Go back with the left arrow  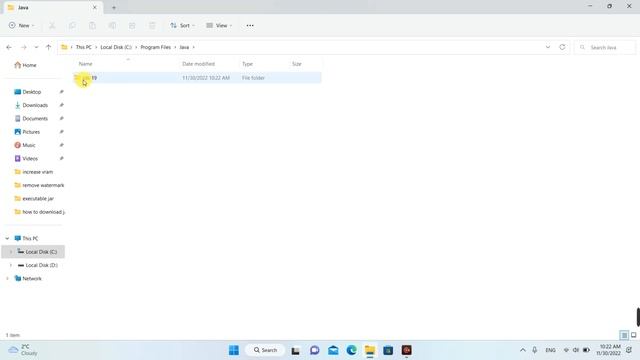[x=9, y=47]
